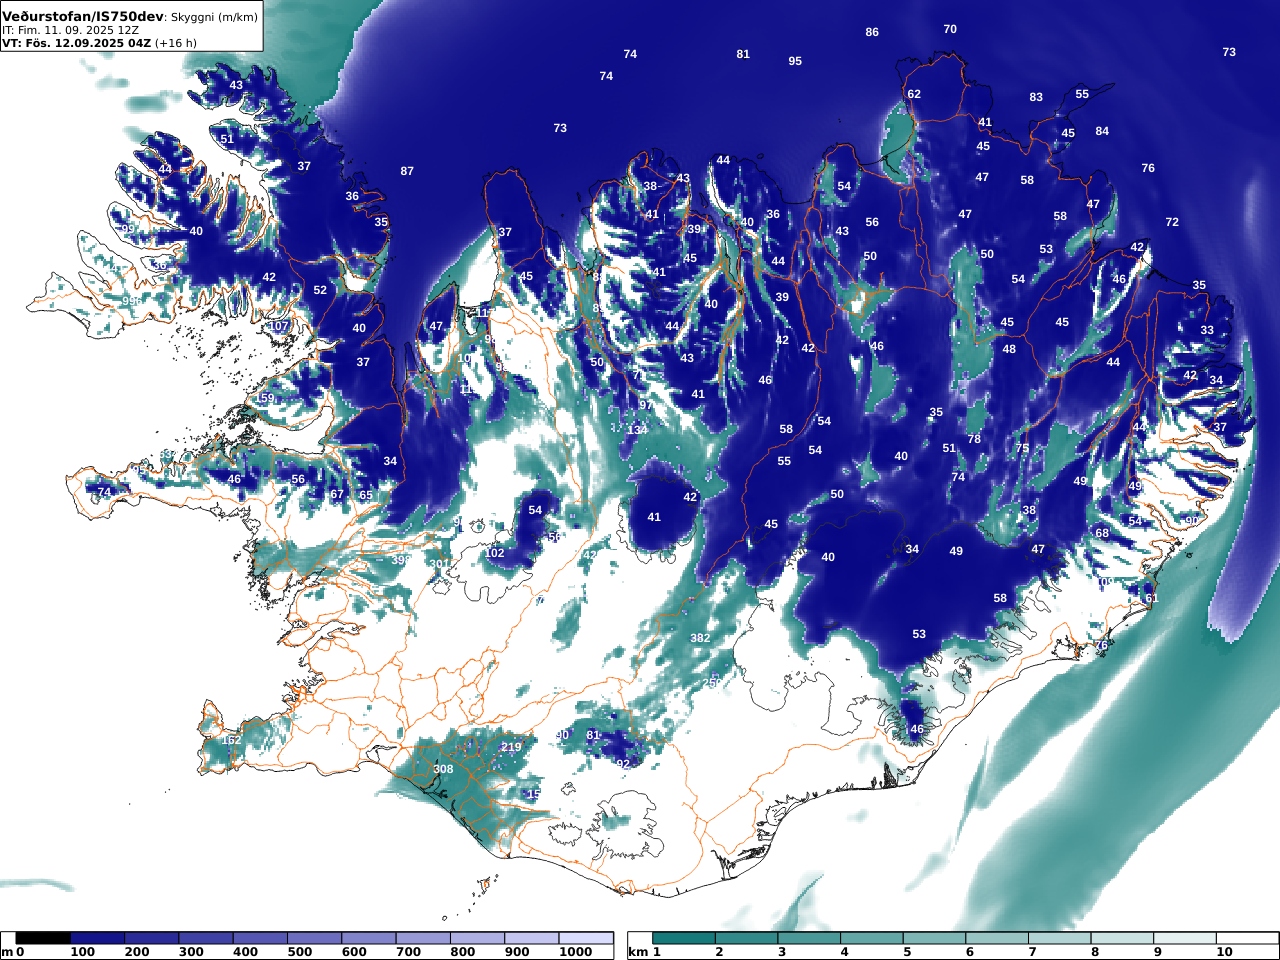The image size is (1280, 960).
Task: Click the white end swatch of km legend
Action: [1247, 938]
